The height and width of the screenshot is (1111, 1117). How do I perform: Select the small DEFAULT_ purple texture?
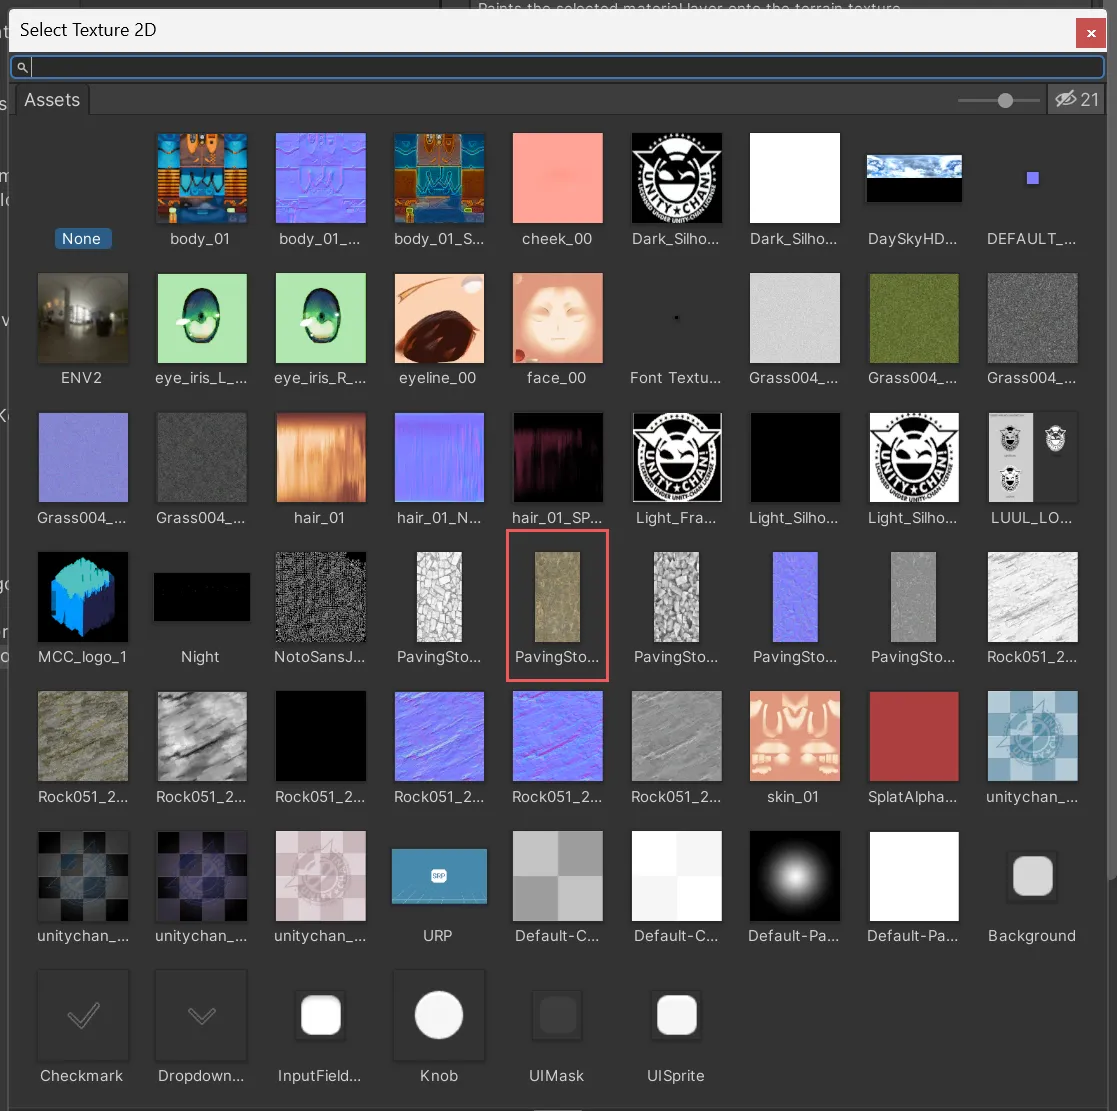point(1032,178)
